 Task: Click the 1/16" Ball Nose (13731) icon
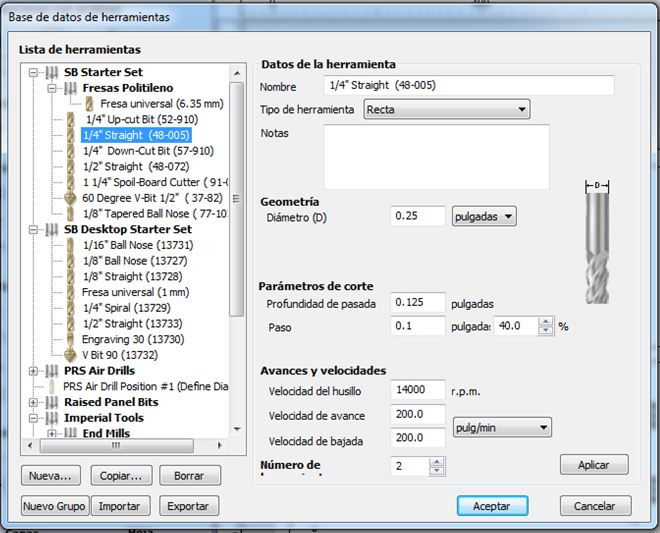71,245
